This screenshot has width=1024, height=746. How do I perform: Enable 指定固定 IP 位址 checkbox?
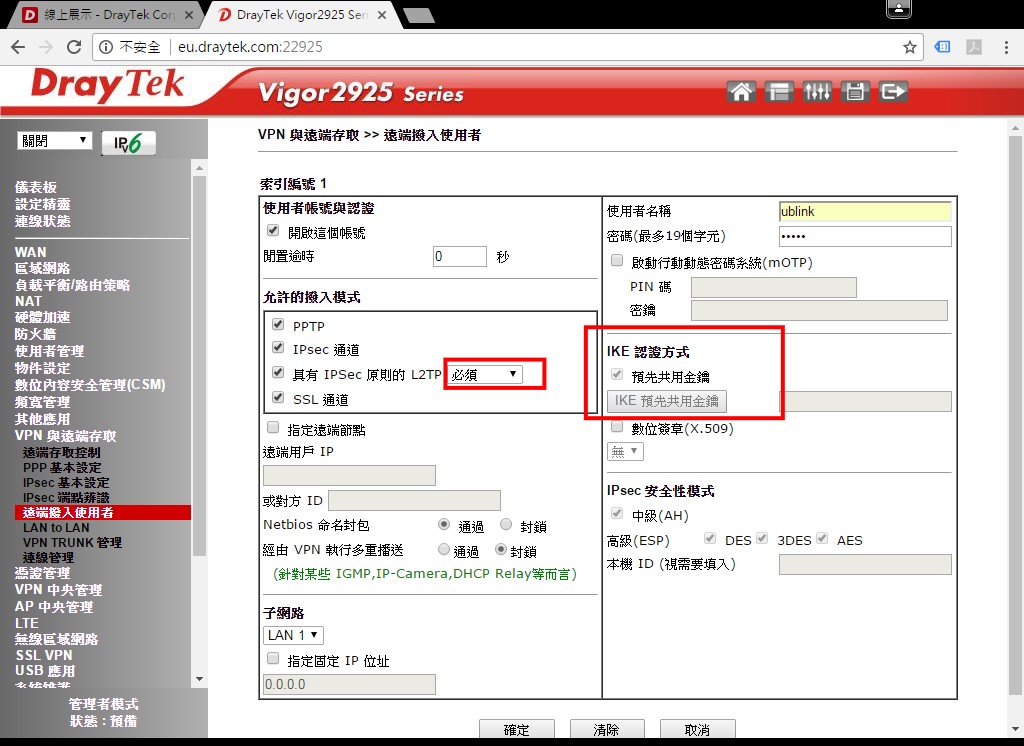(273, 658)
